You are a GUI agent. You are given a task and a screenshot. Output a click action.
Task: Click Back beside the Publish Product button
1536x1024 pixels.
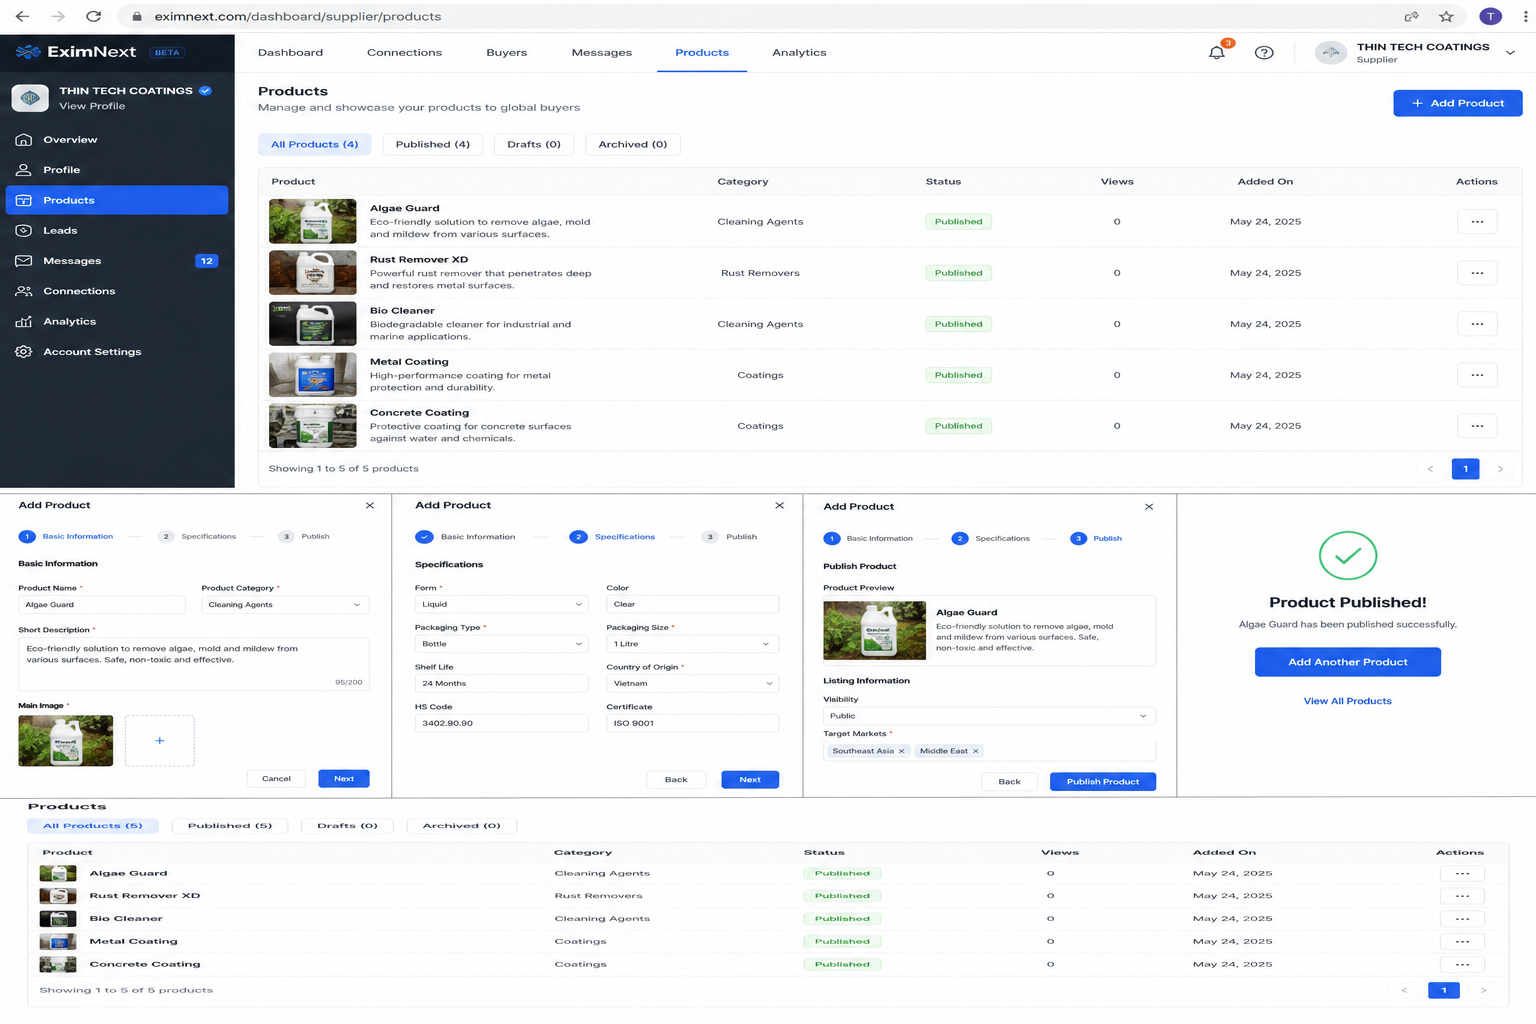pos(1010,782)
